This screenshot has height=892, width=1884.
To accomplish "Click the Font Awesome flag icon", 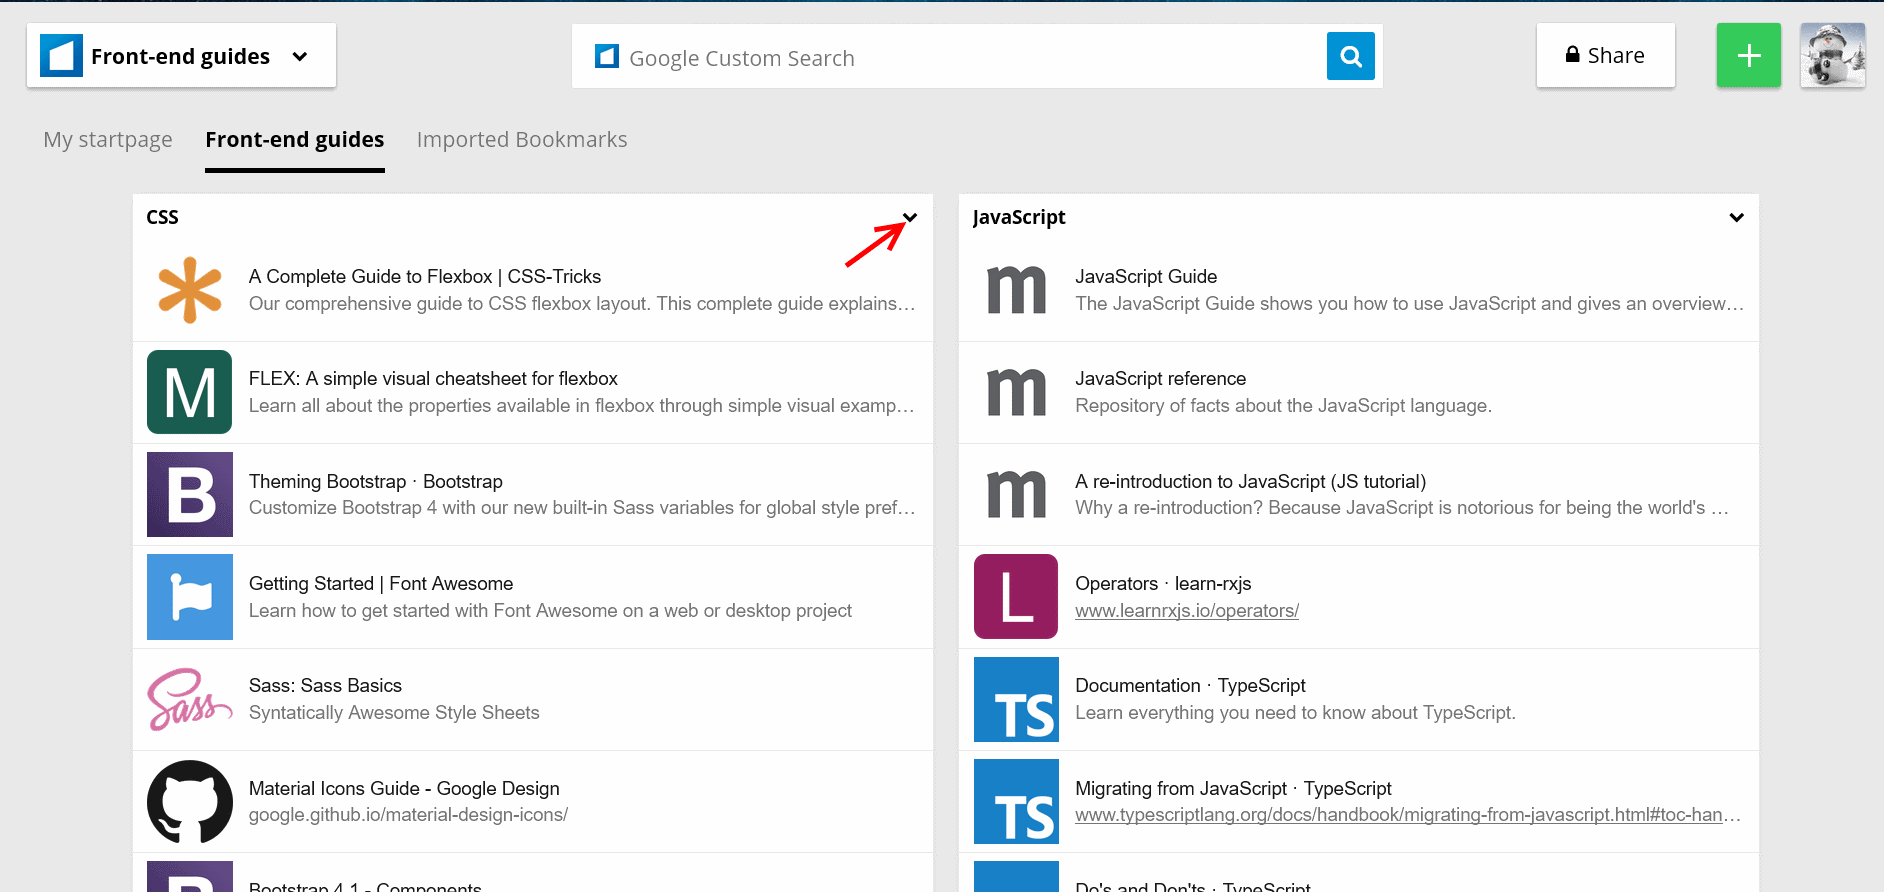I will [x=190, y=597].
